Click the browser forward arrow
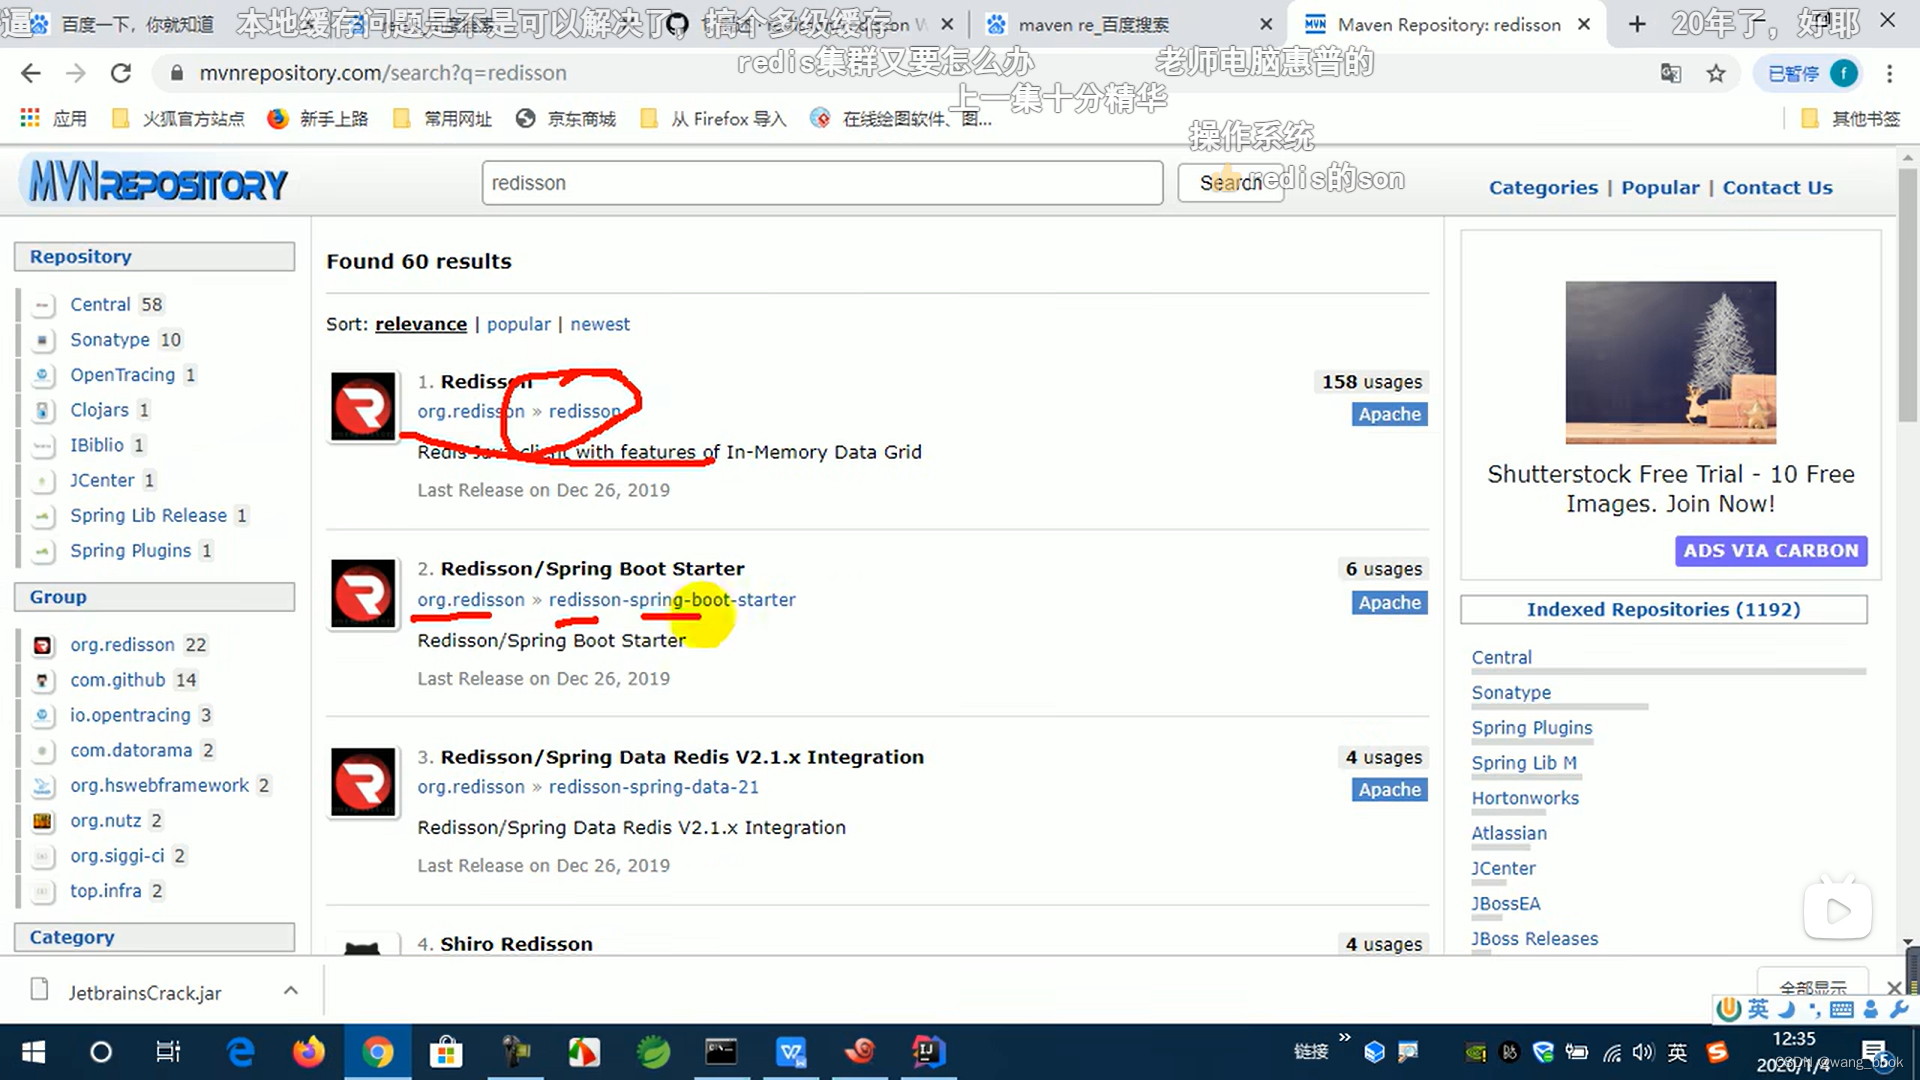This screenshot has width=1920, height=1080. coord(75,73)
